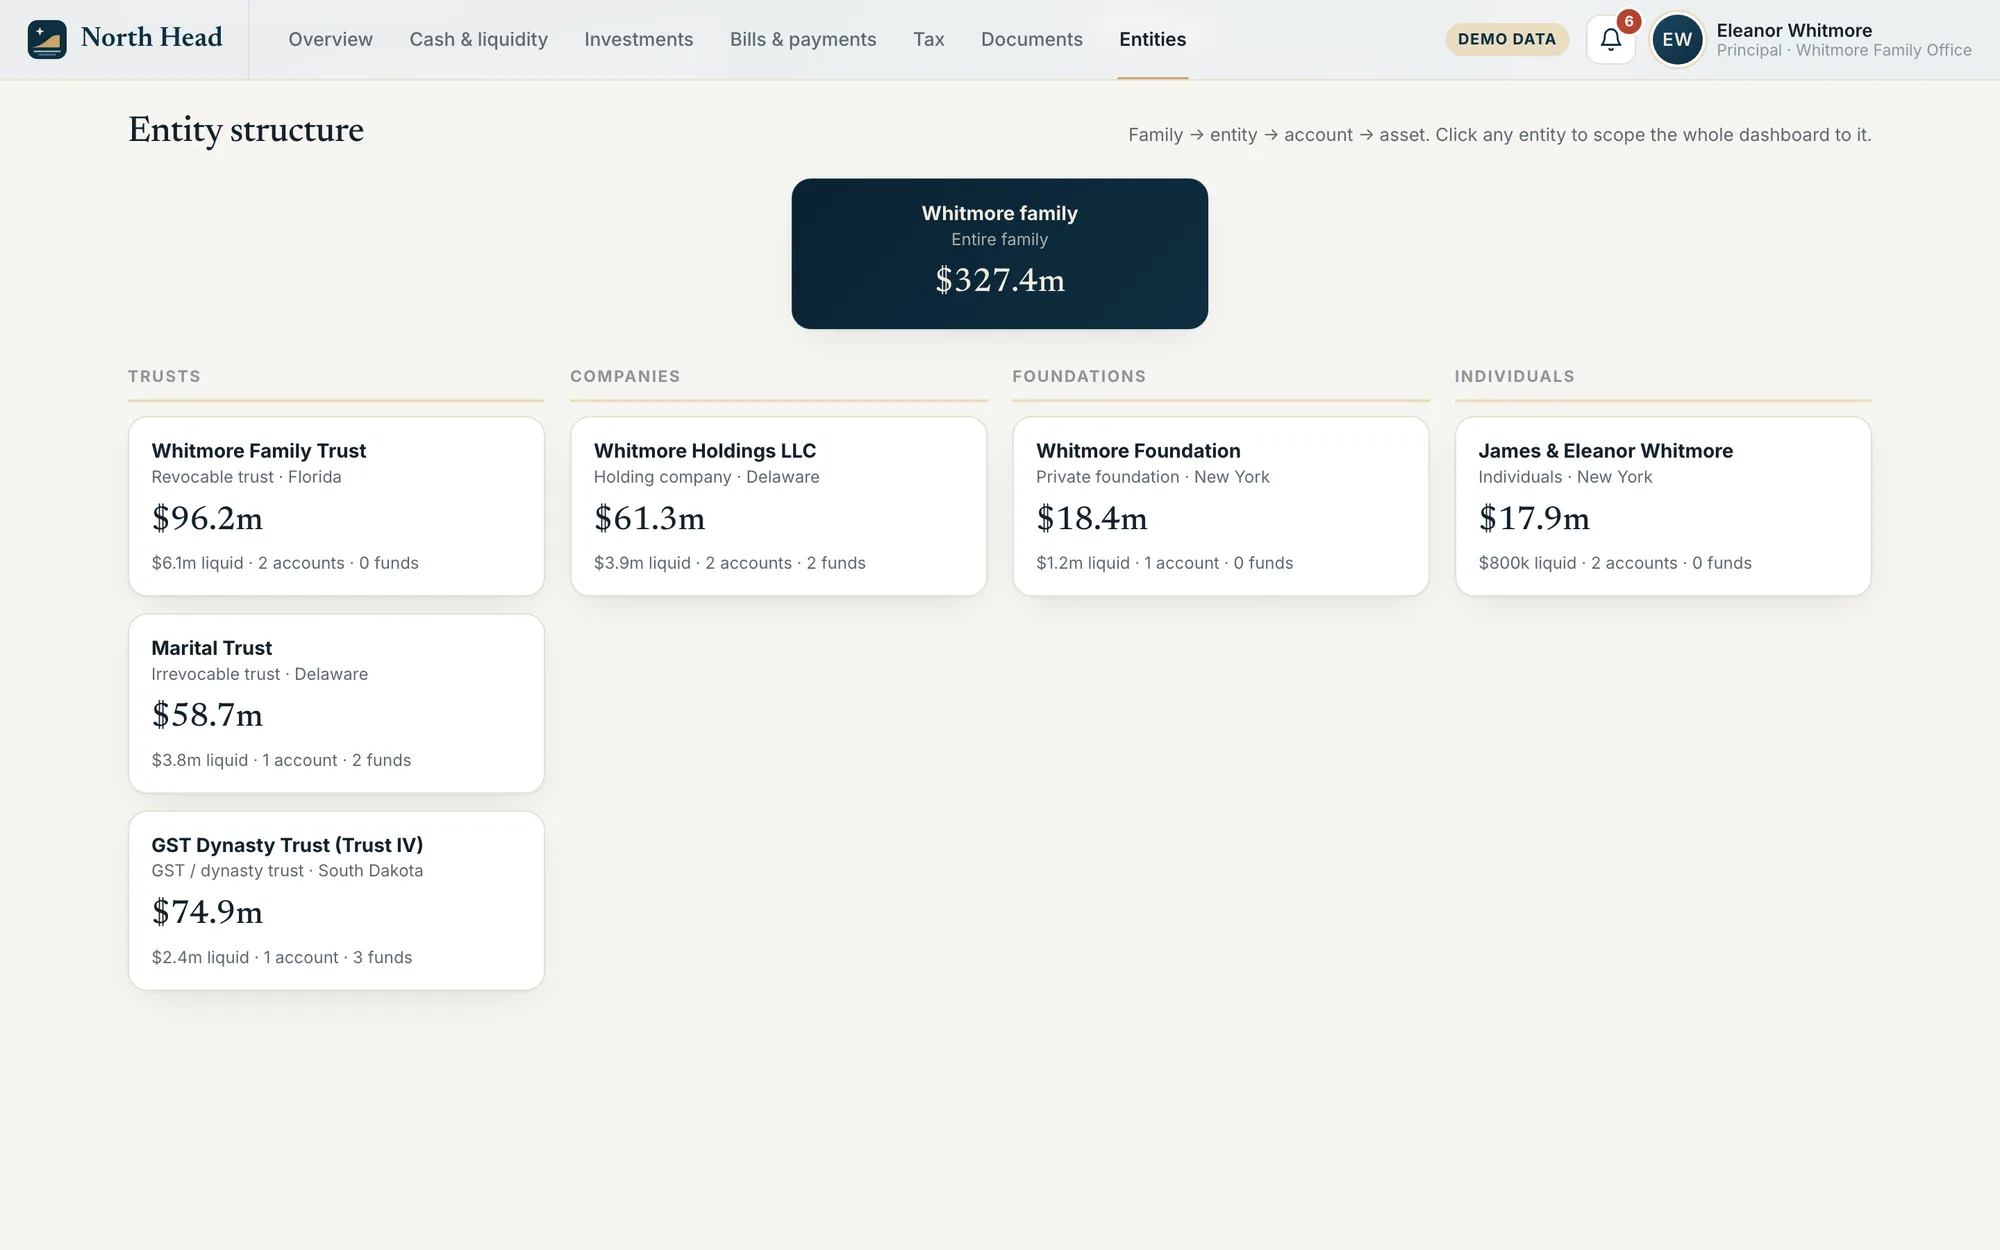Screen dimensions: 2000x1250
Task: Go to the Overview tab
Action: tap(330, 39)
